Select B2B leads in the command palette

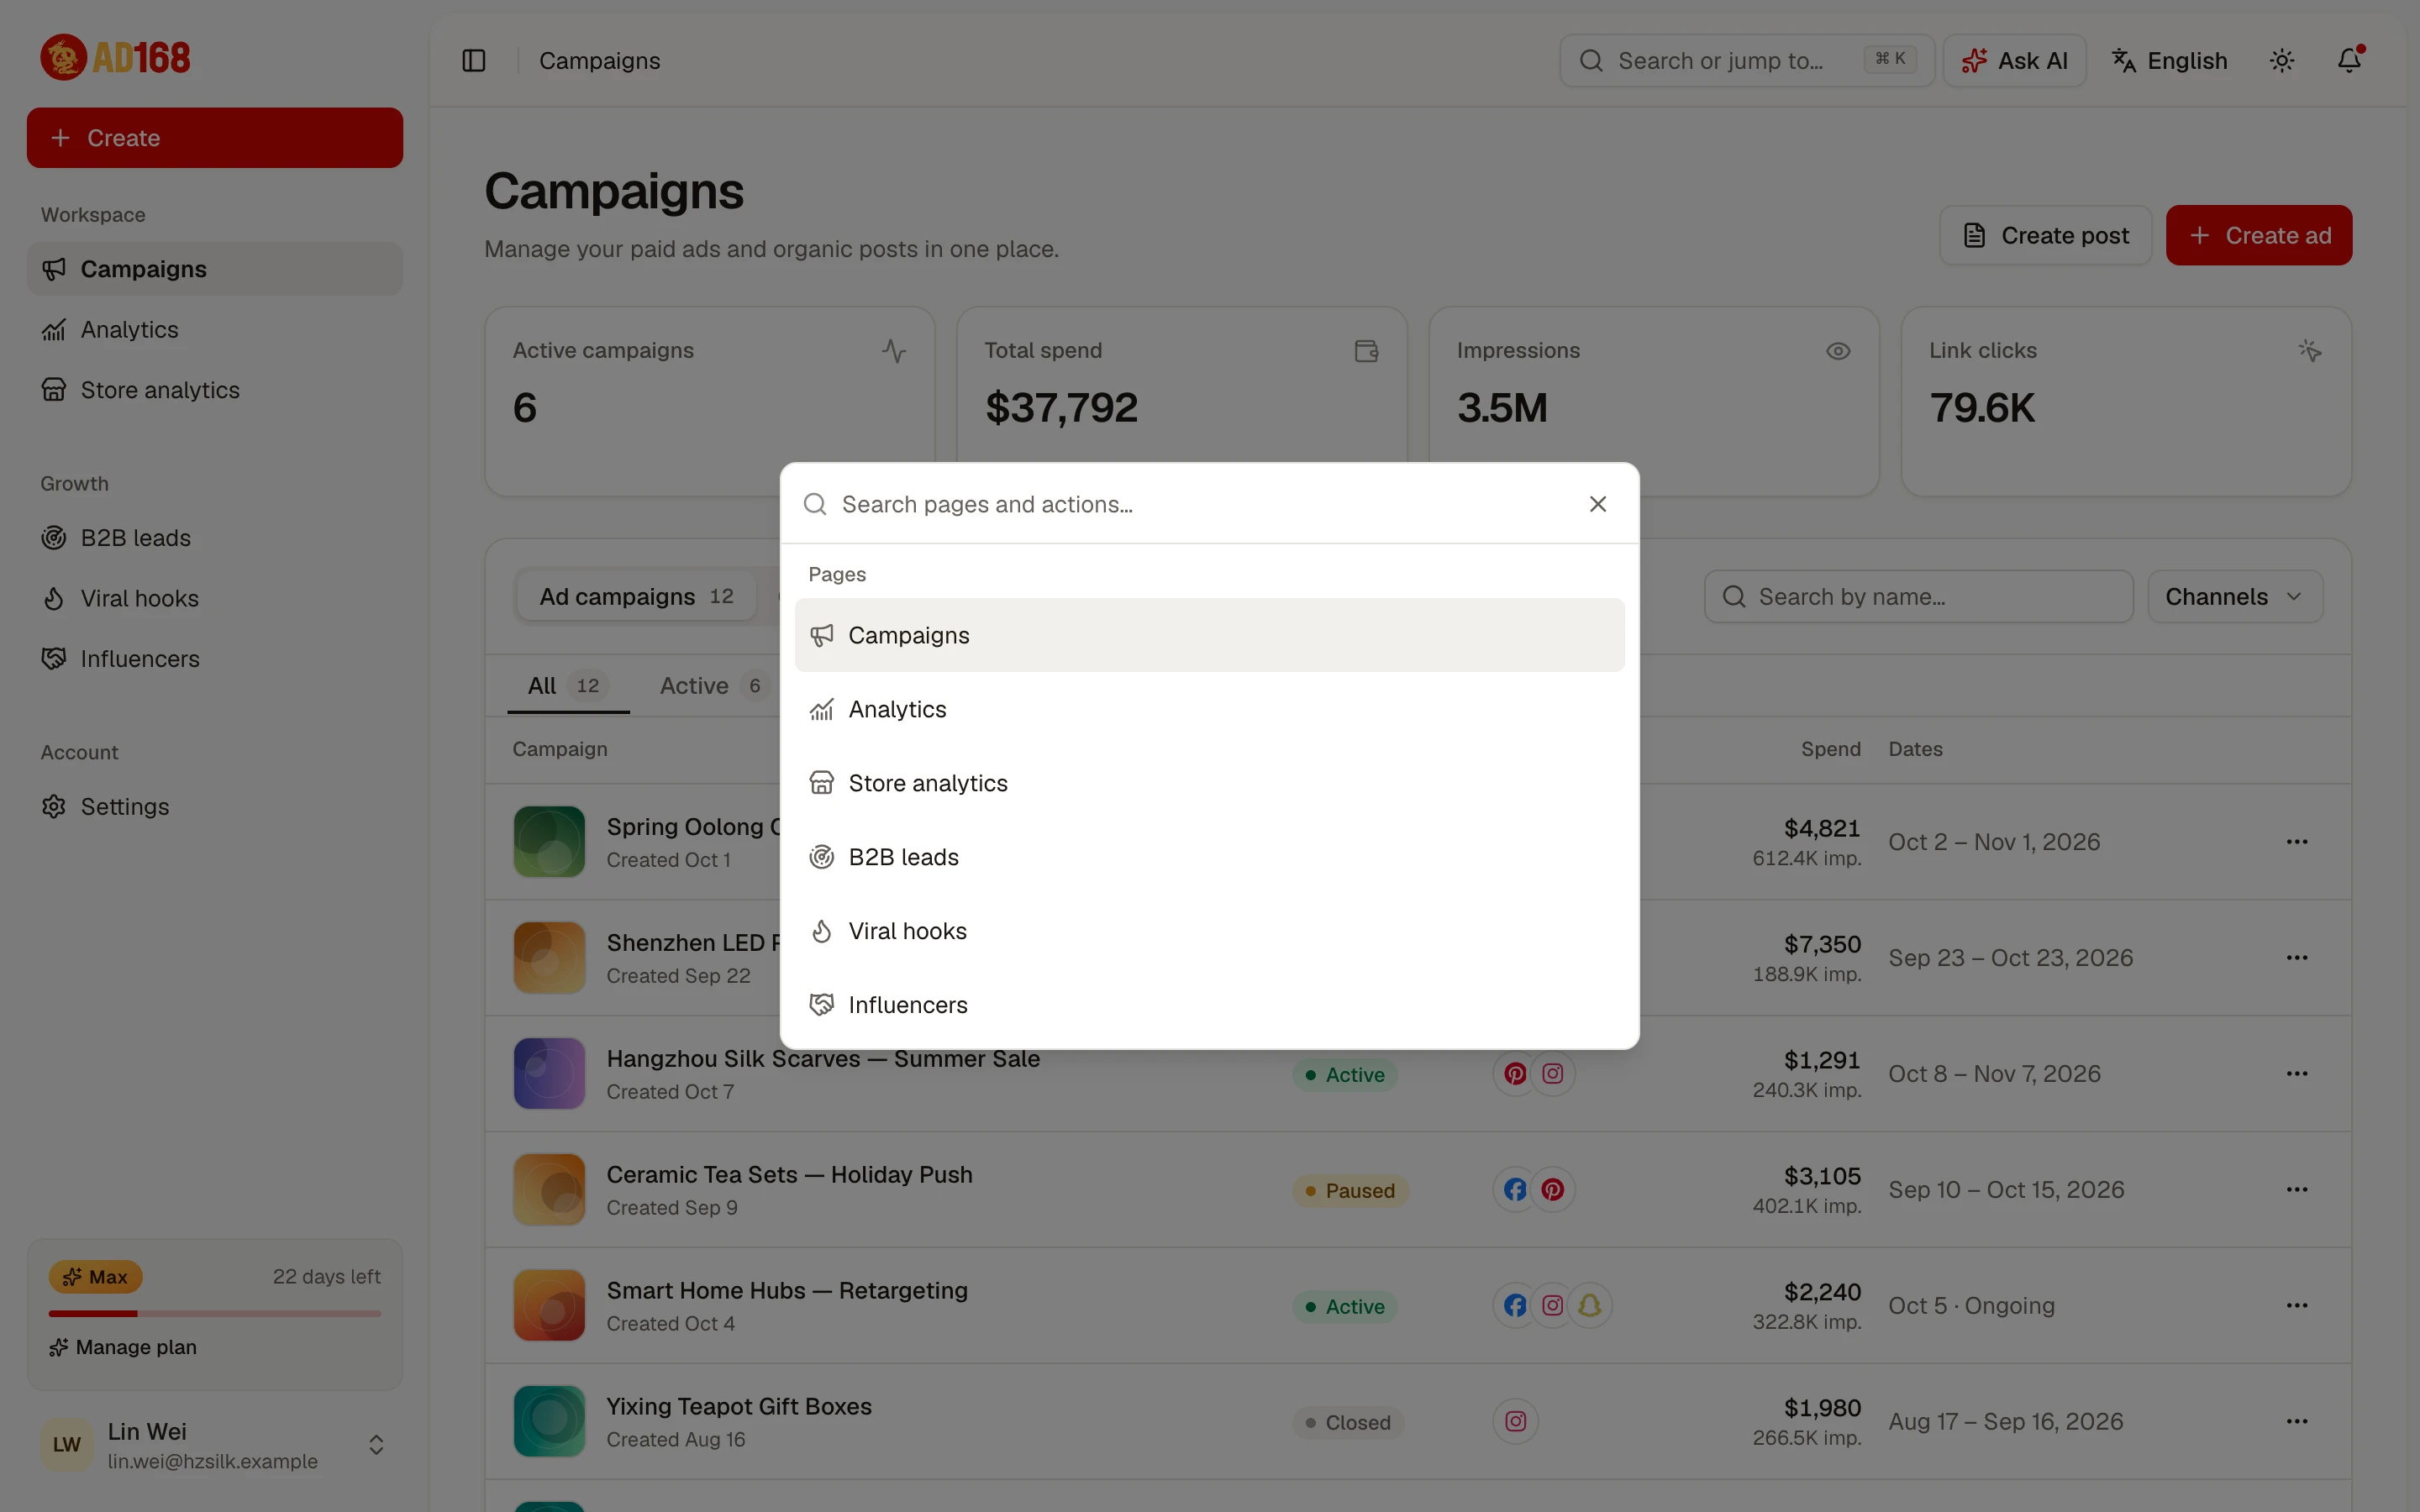click(x=1209, y=857)
